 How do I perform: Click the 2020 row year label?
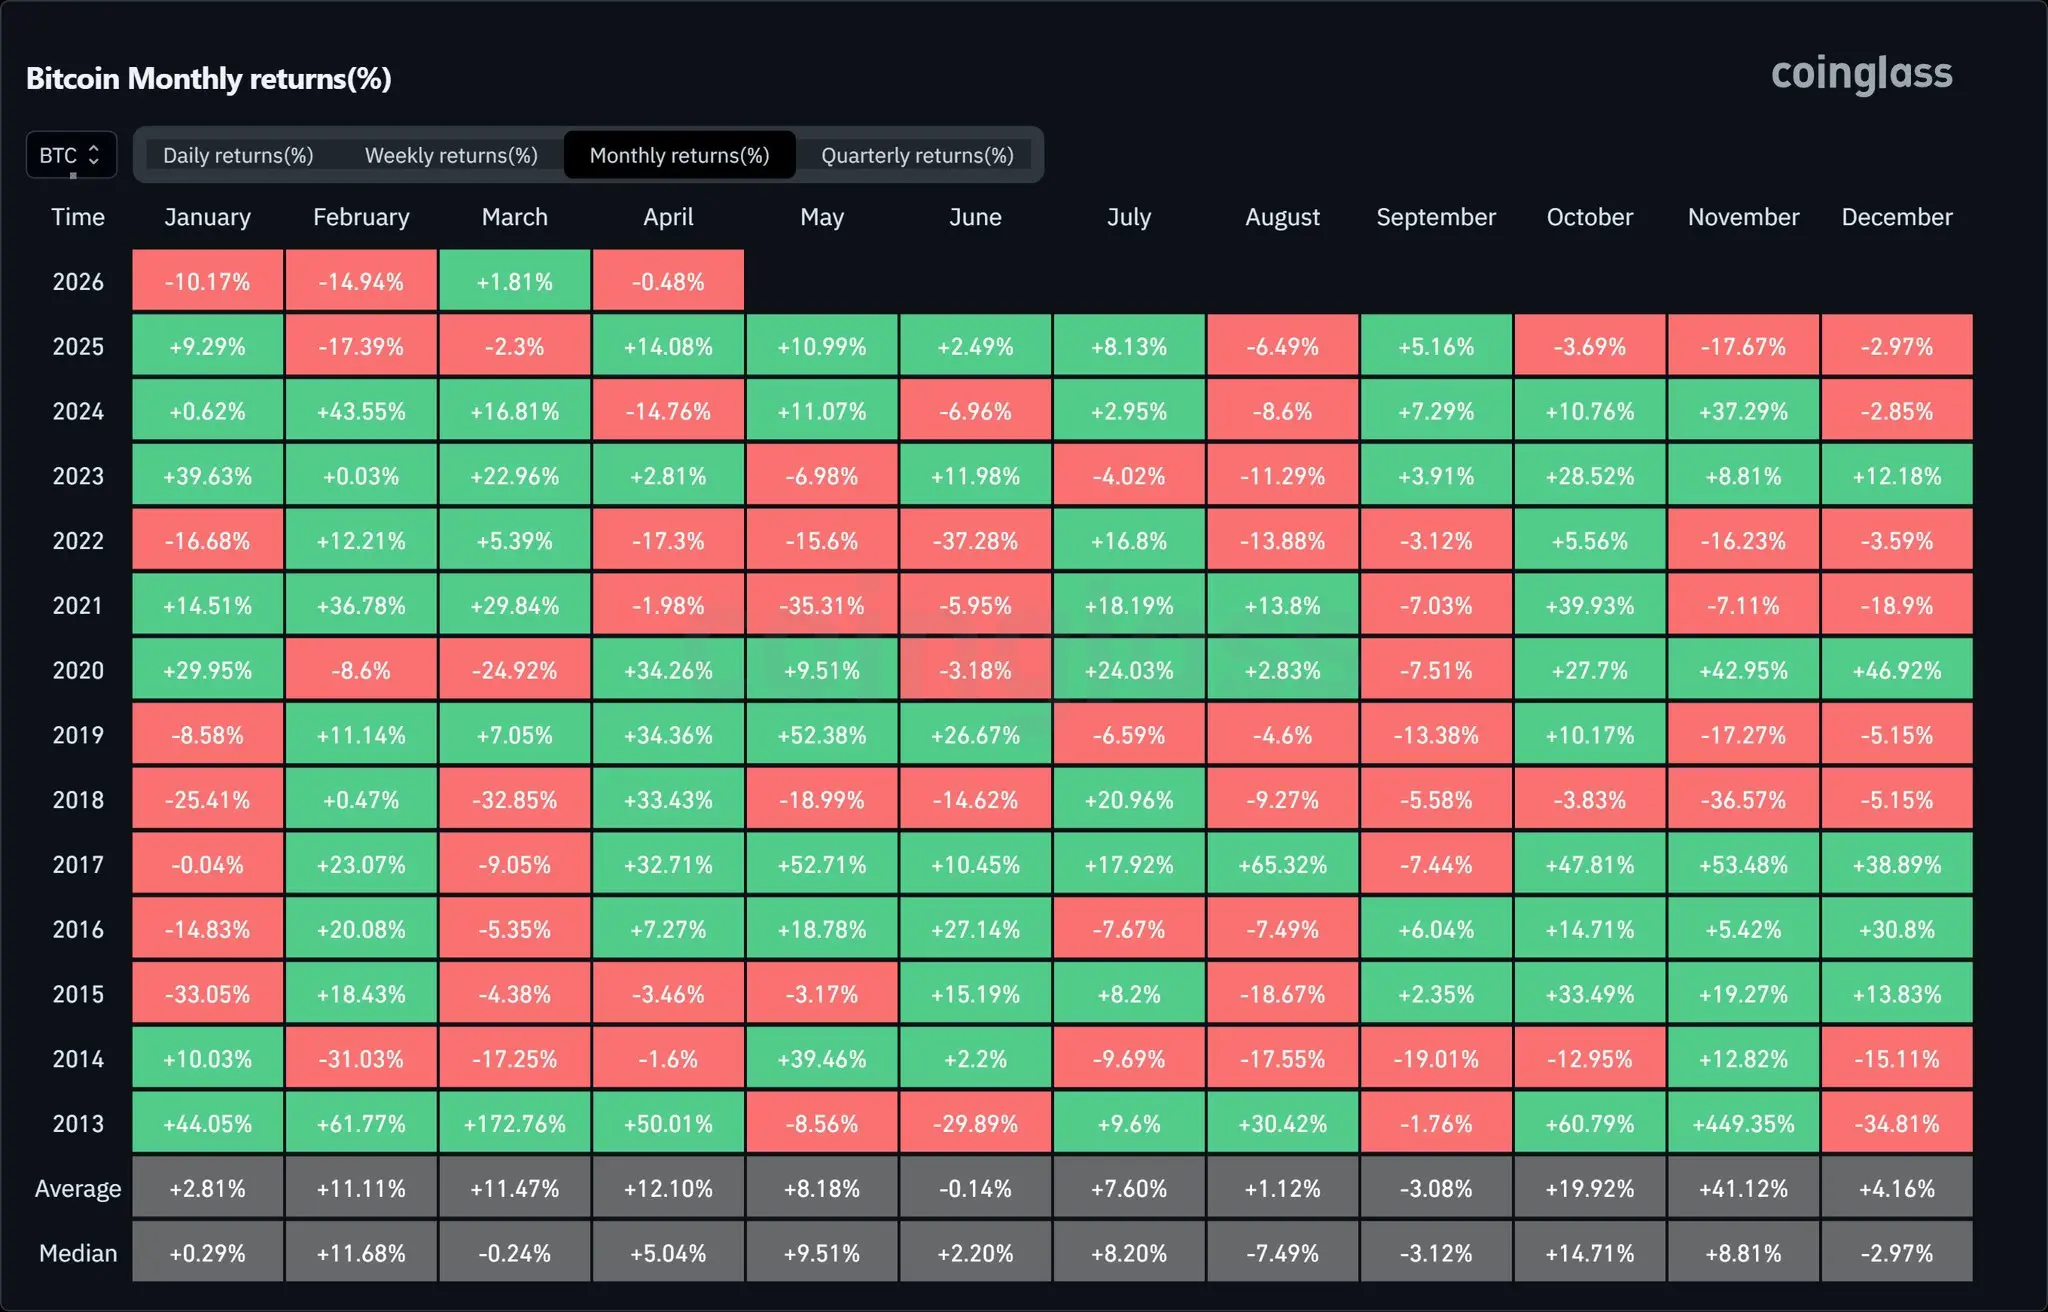pyautogui.click(x=78, y=670)
